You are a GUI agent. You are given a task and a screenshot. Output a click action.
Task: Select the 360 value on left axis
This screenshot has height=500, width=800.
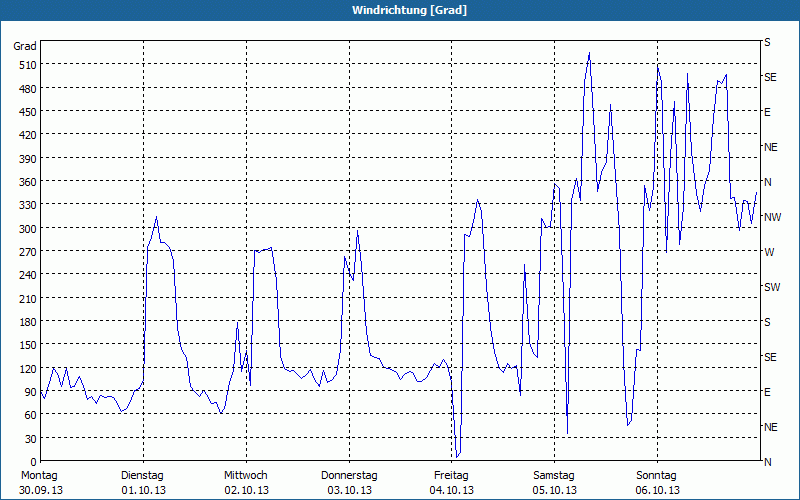[28, 182]
